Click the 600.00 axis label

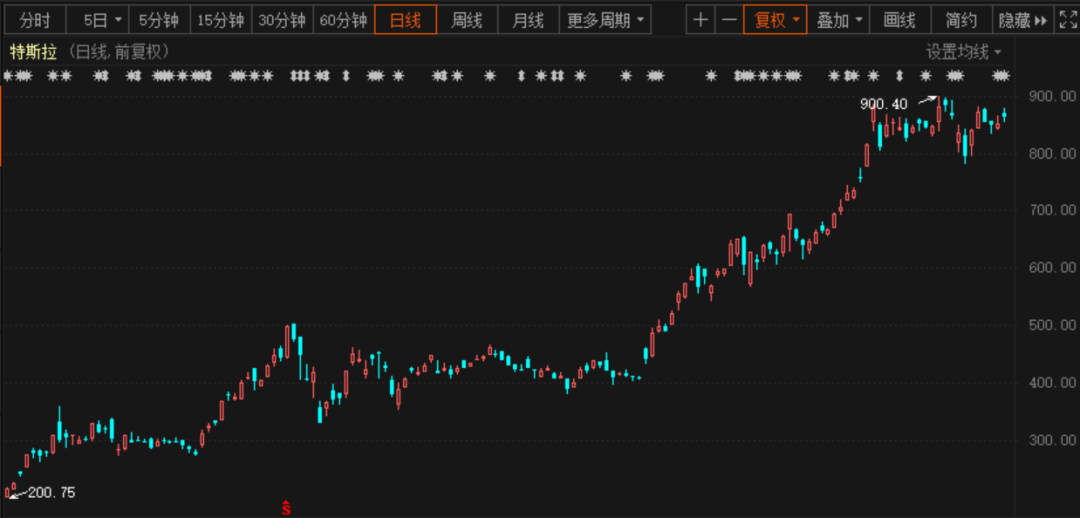(1050, 267)
